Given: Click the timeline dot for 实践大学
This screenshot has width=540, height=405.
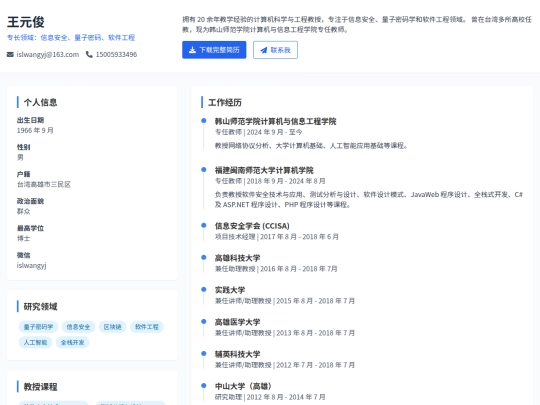Looking at the screenshot, I should click(x=204, y=289).
